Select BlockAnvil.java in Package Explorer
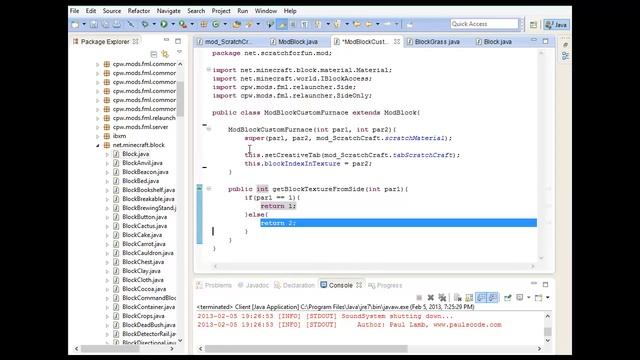Viewport: 640px width, 360px height. click(x=142, y=163)
